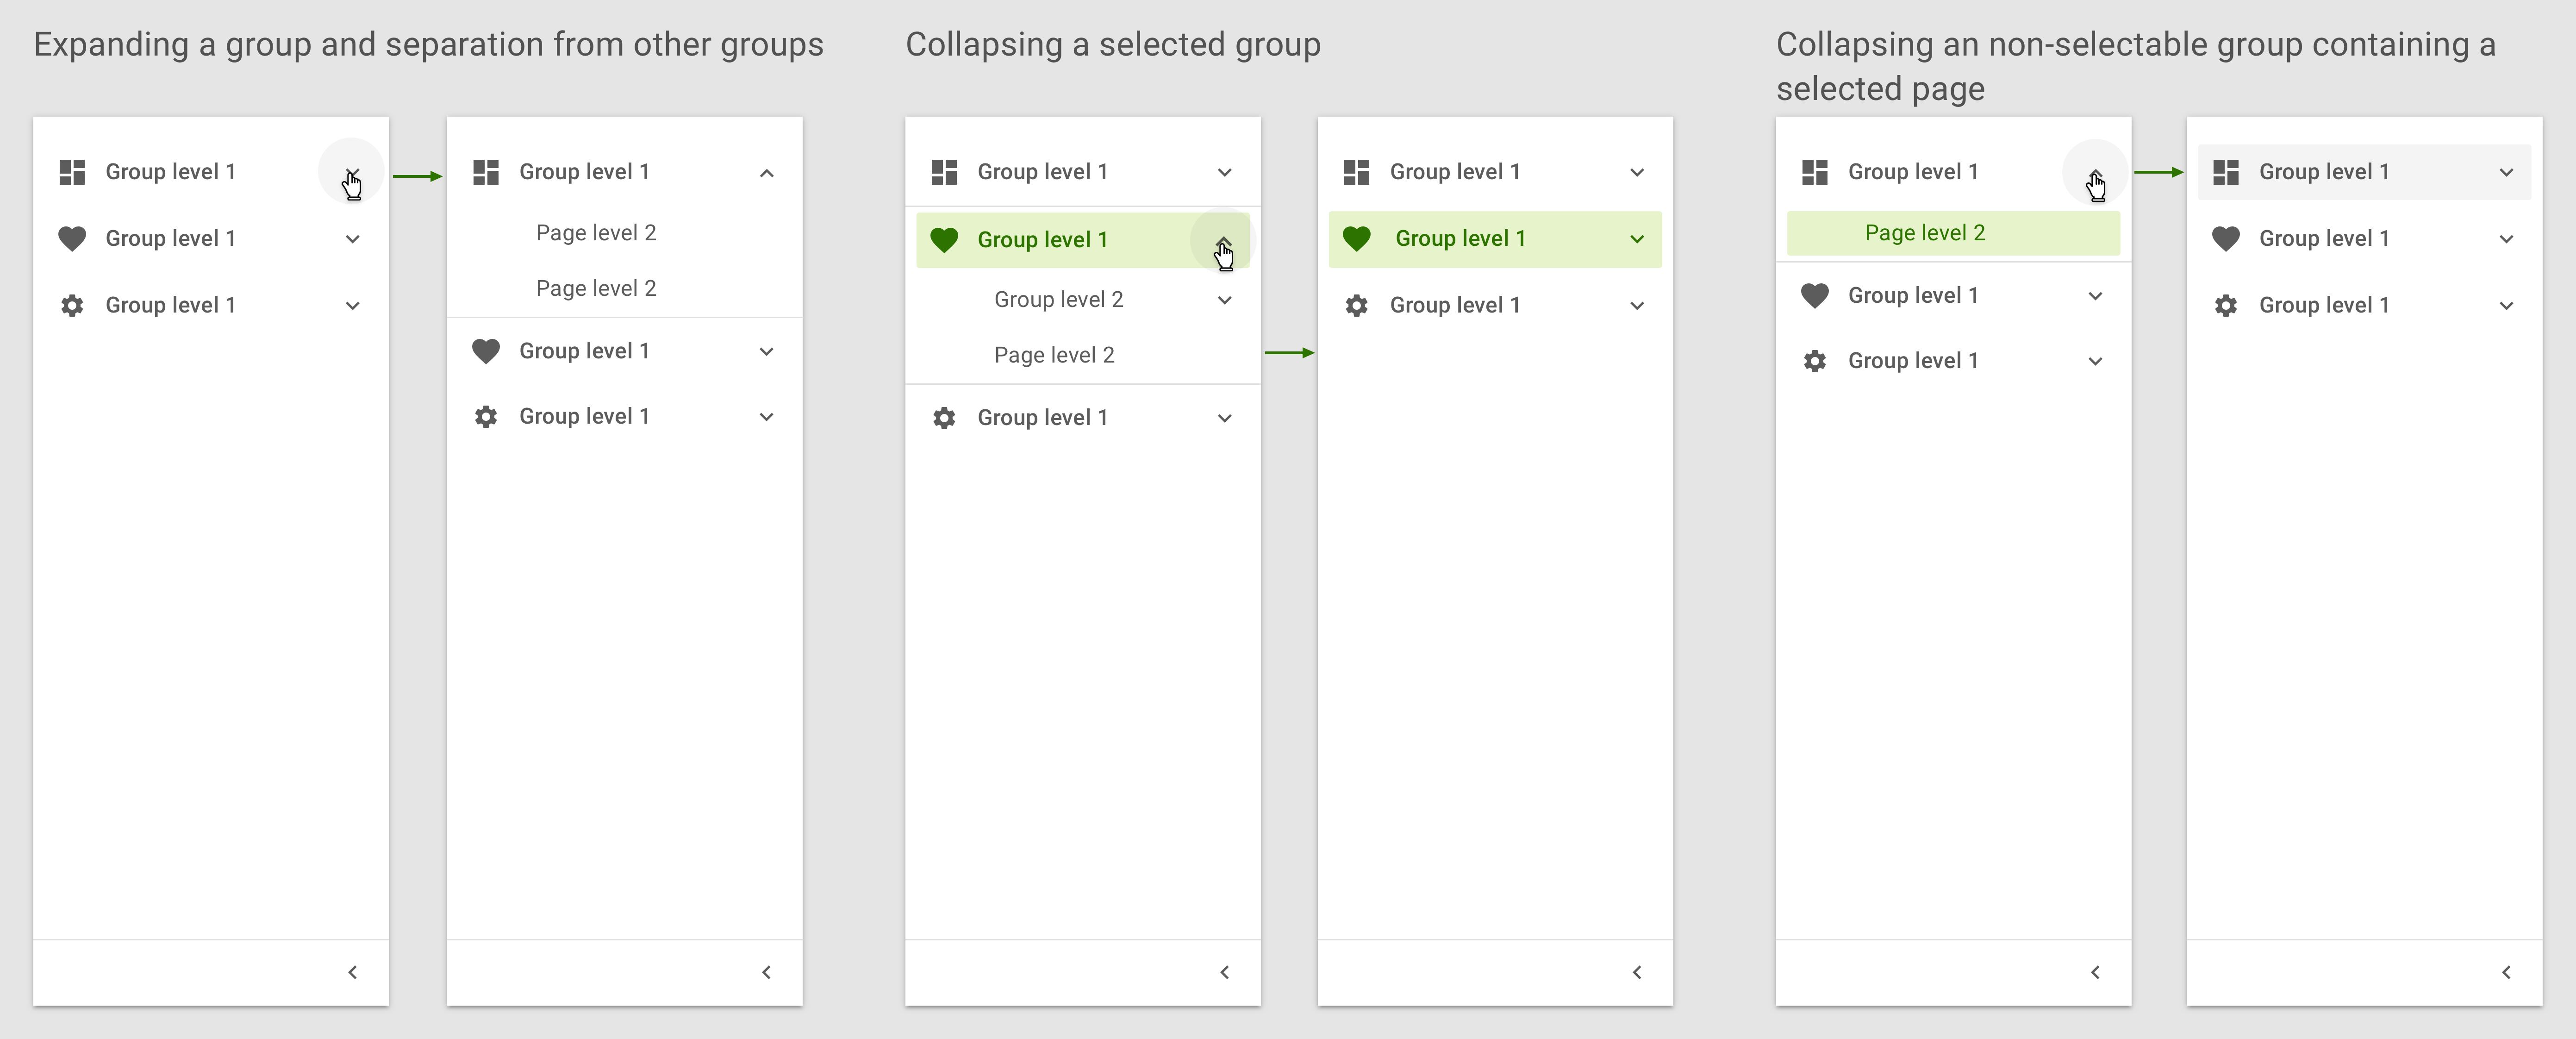This screenshot has width=2576, height=1039.
Task: Expand highlighted dashboard group chevron in sixth panel
Action: (x=2506, y=172)
